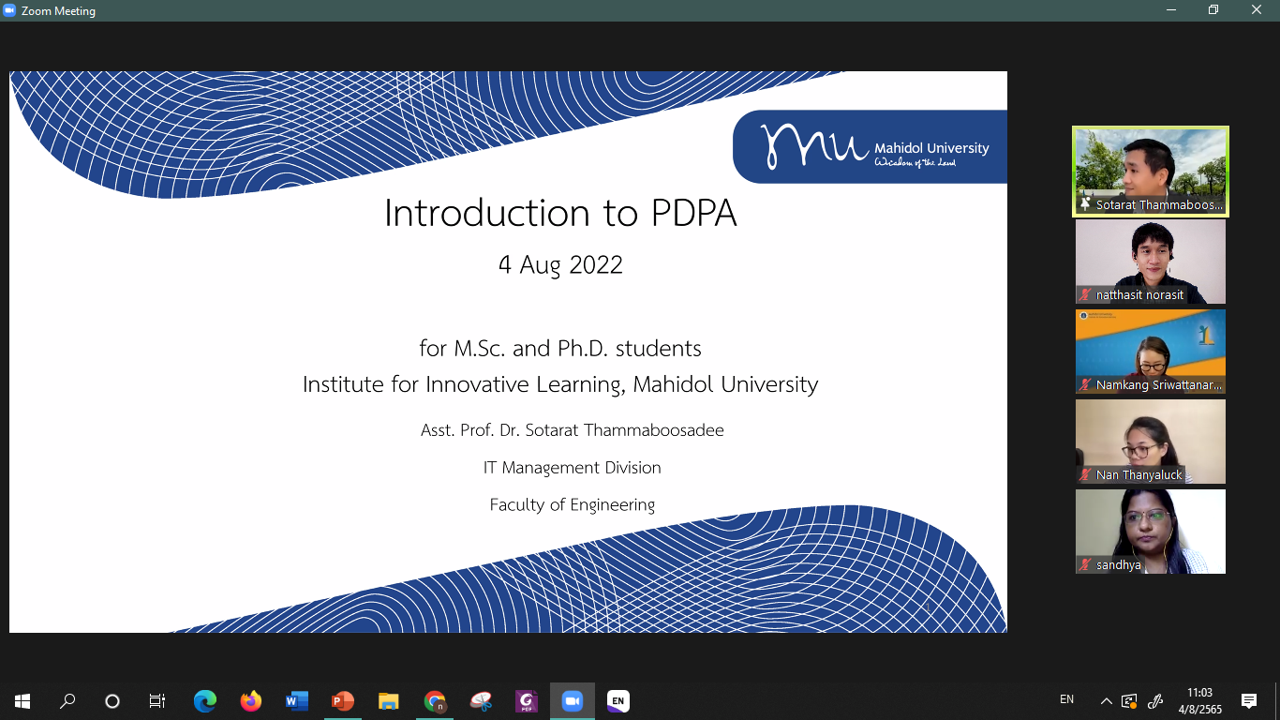1280x720 pixels.
Task: Open PowerPoint from the taskbar
Action: click(343, 701)
